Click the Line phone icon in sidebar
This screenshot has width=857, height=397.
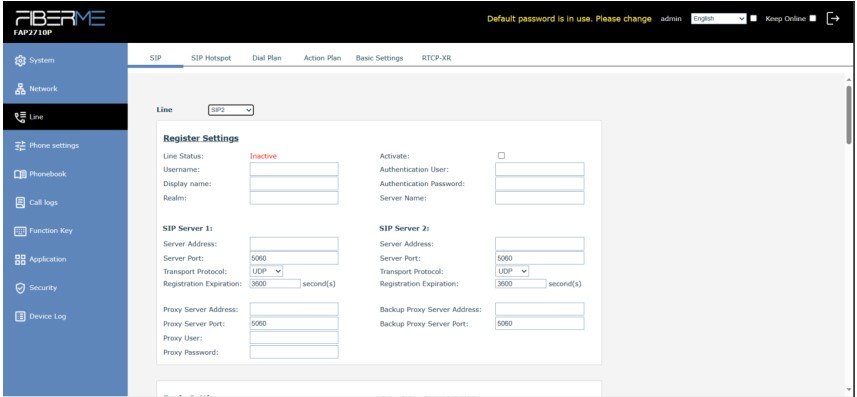point(20,117)
